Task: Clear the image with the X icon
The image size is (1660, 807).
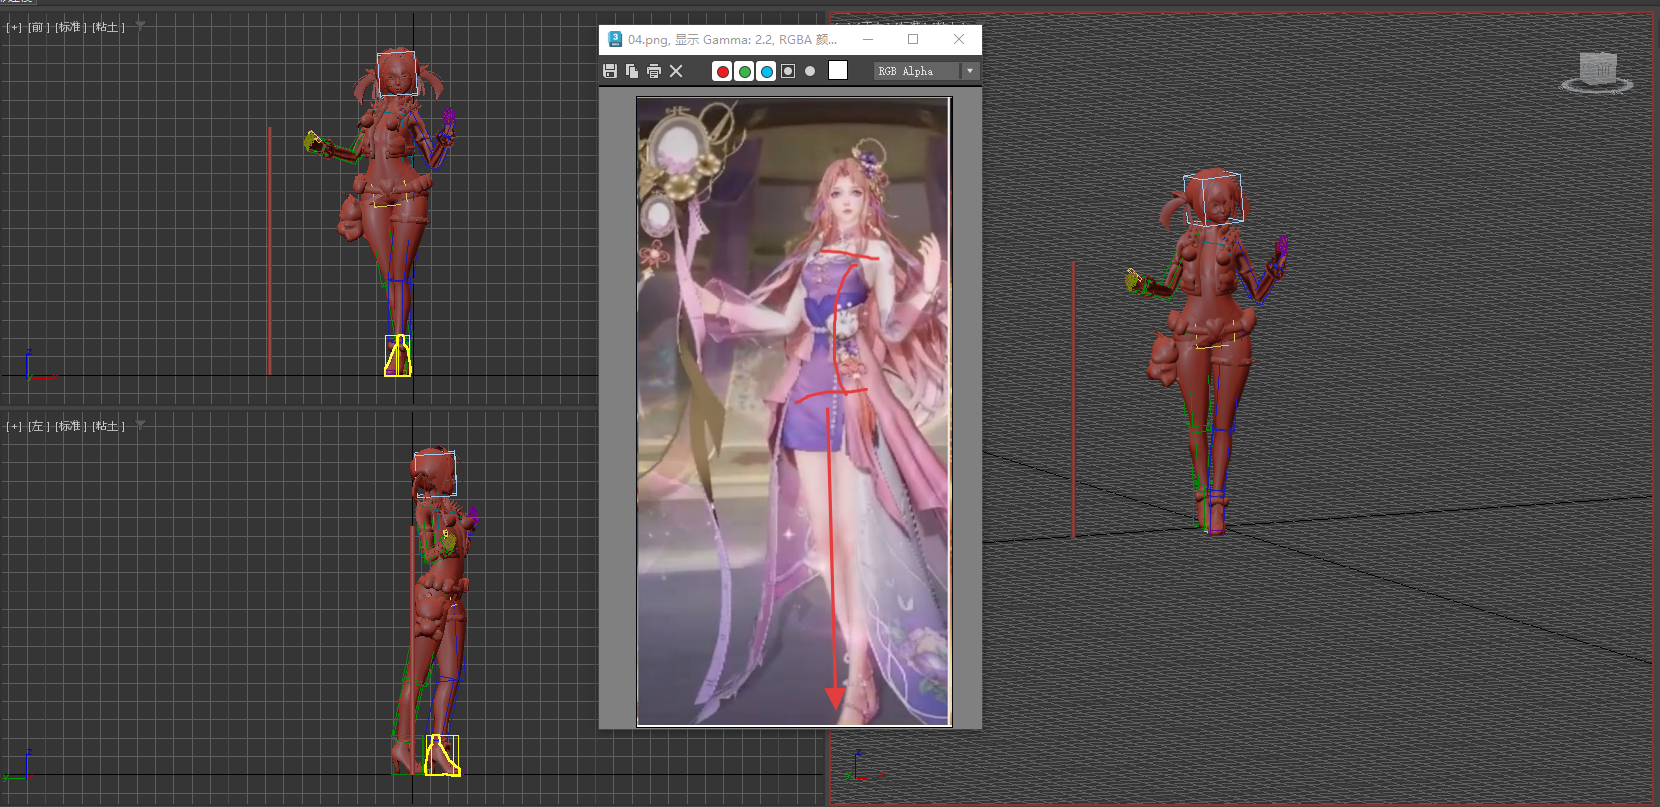Action: click(676, 71)
